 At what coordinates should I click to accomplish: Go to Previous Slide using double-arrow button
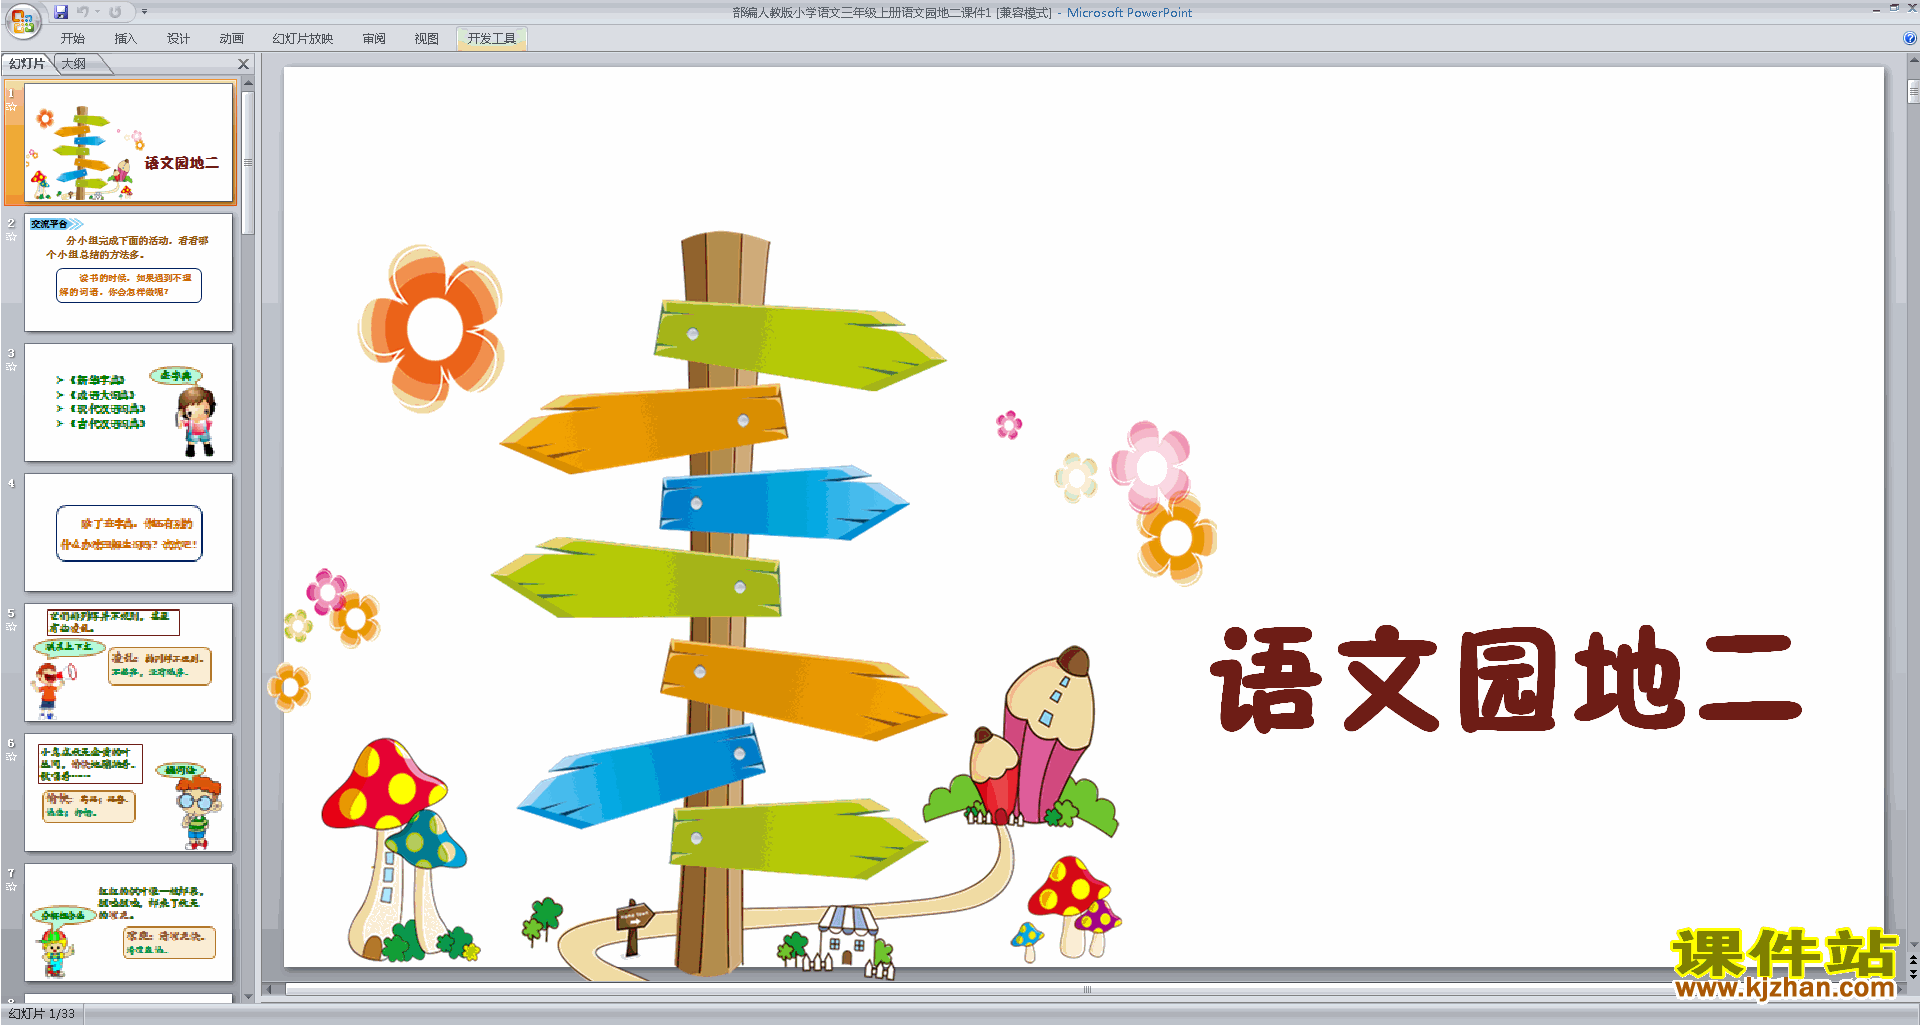tap(1913, 960)
